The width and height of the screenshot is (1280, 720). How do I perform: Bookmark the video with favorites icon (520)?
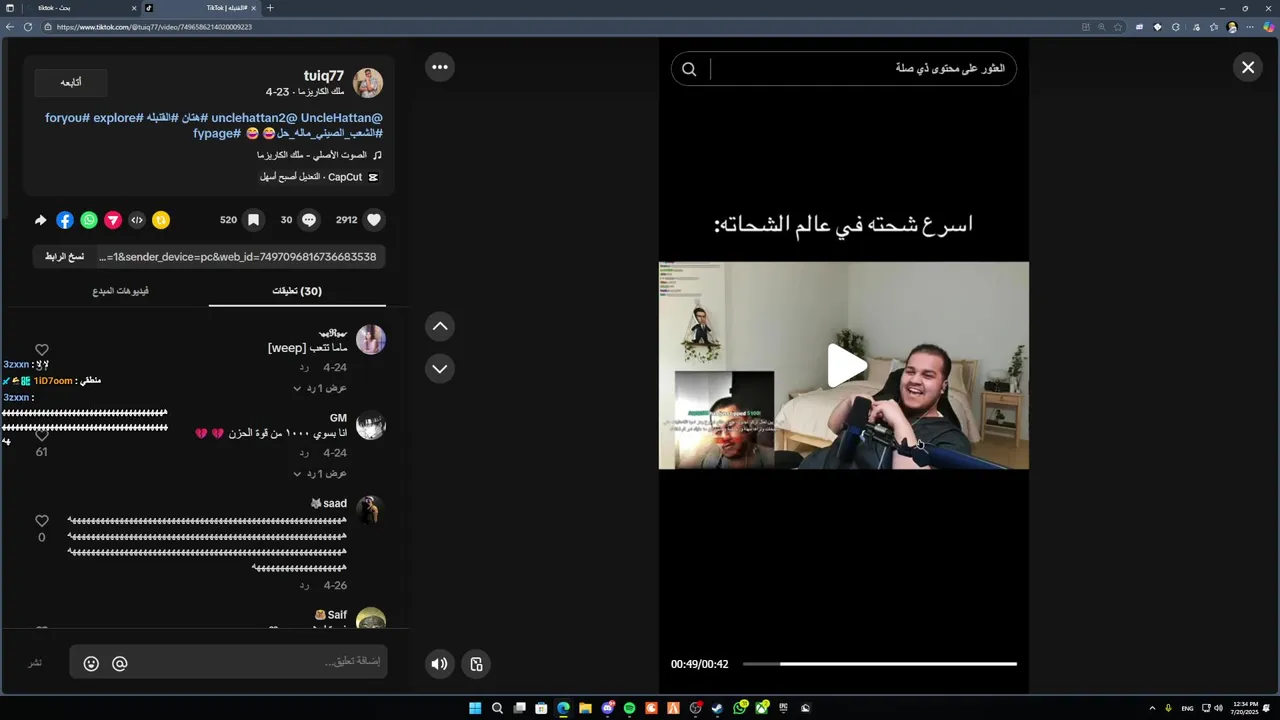click(x=253, y=220)
